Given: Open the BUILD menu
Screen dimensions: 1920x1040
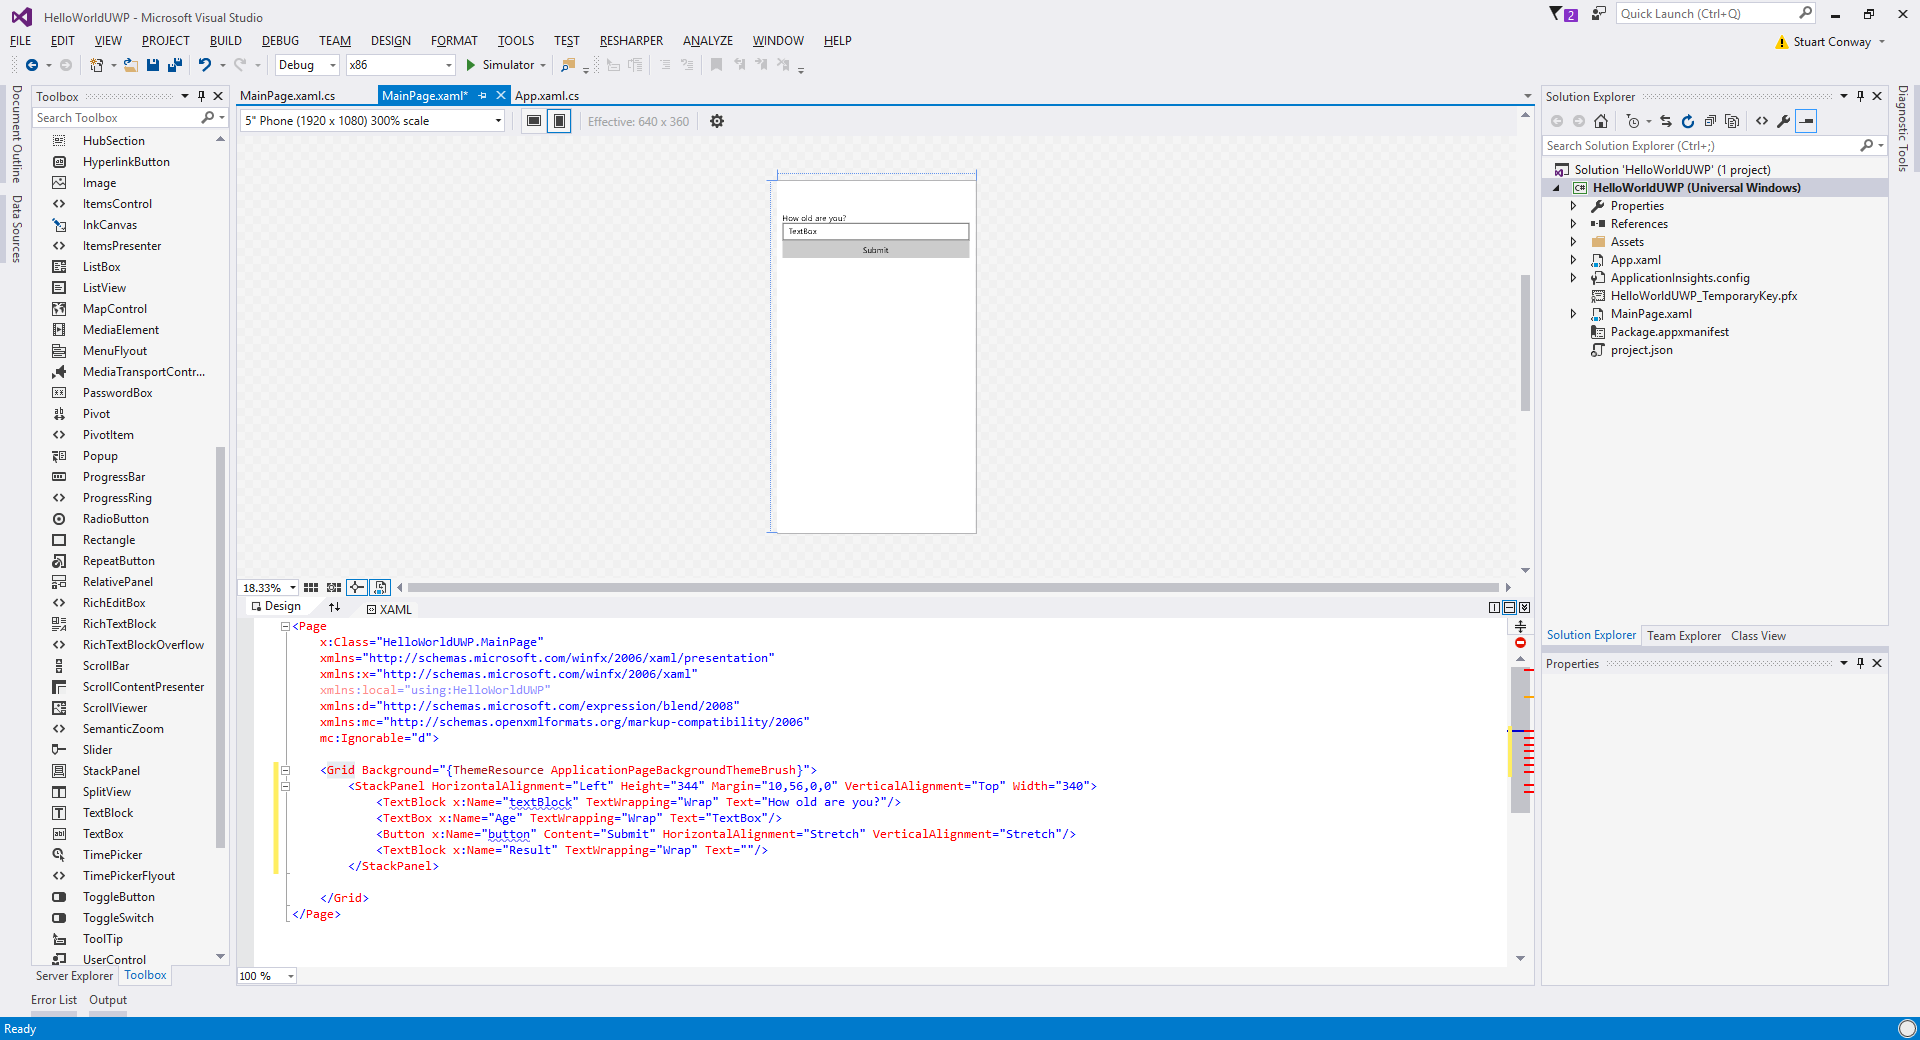Looking at the screenshot, I should click(x=226, y=41).
